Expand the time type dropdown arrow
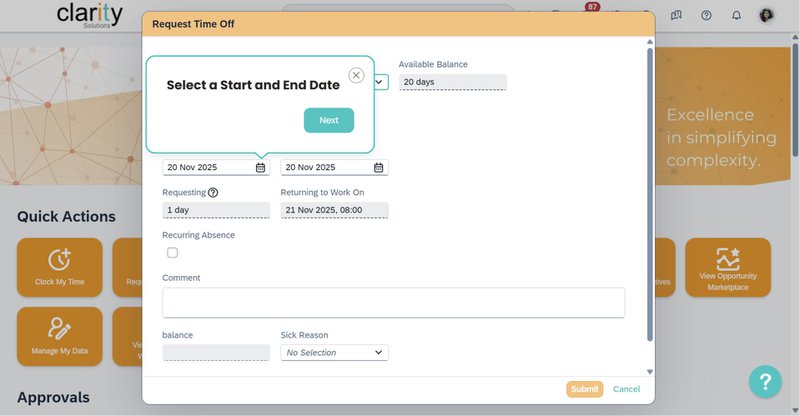 (x=380, y=82)
